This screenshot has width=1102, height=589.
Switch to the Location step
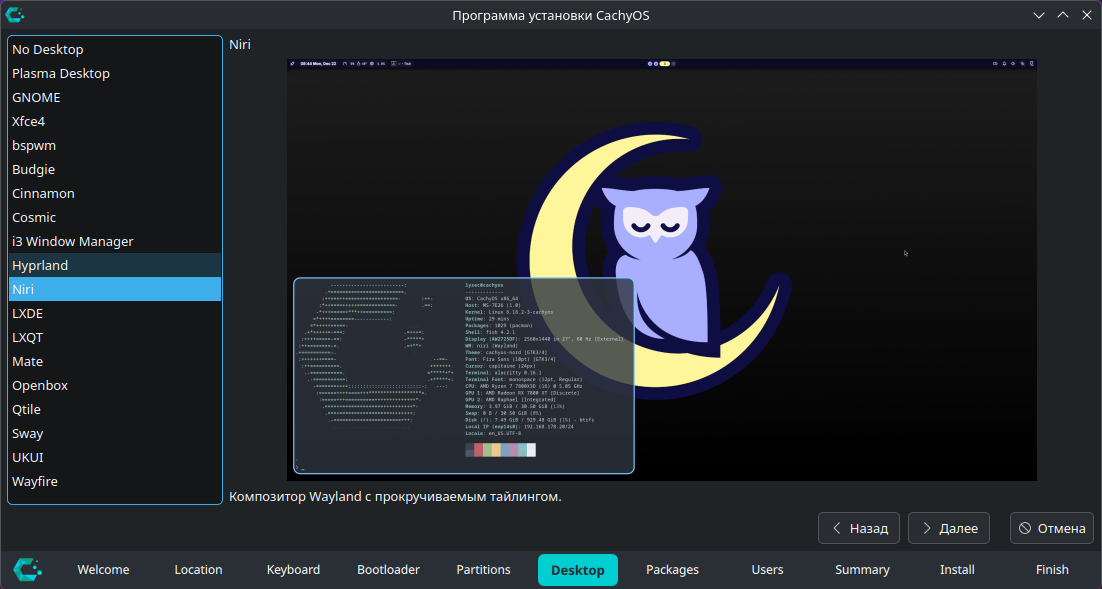(198, 569)
